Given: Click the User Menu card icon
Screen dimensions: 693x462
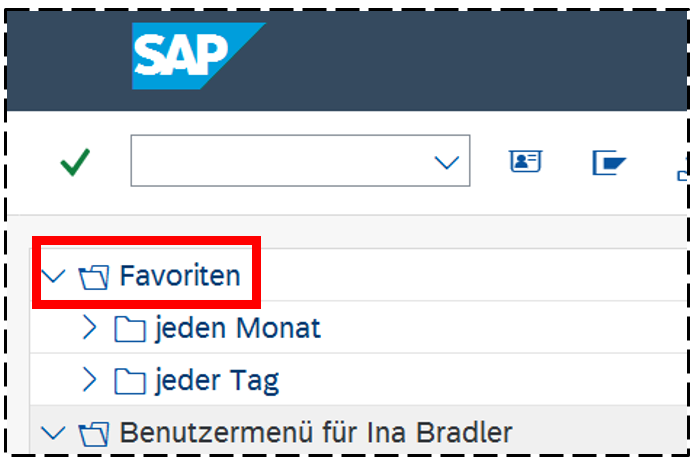Looking at the screenshot, I should click(x=525, y=162).
